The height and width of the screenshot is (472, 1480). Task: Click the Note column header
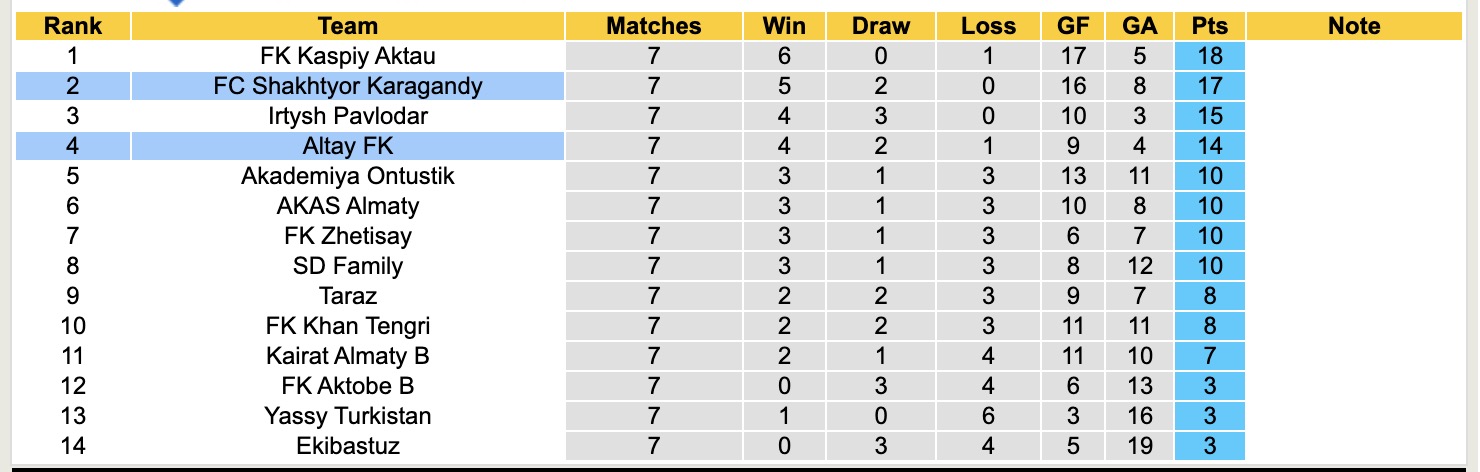pyautogui.click(x=1353, y=27)
